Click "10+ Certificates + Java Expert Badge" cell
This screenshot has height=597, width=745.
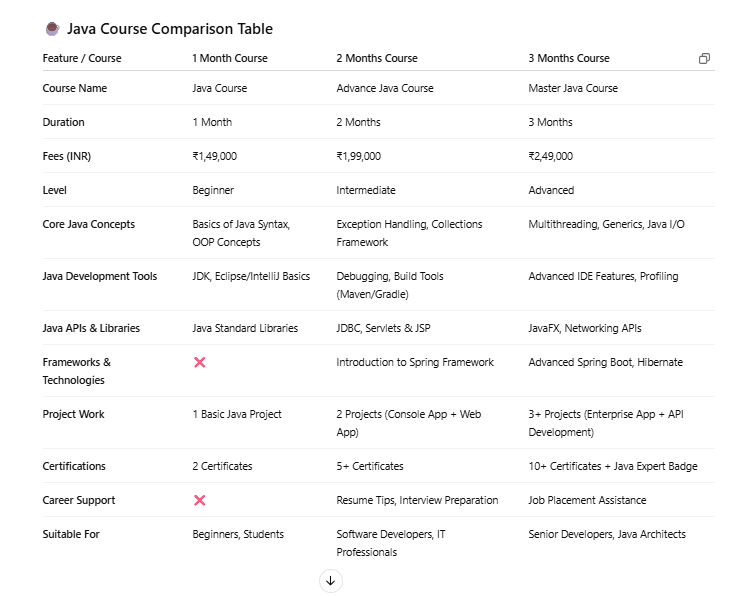point(613,466)
